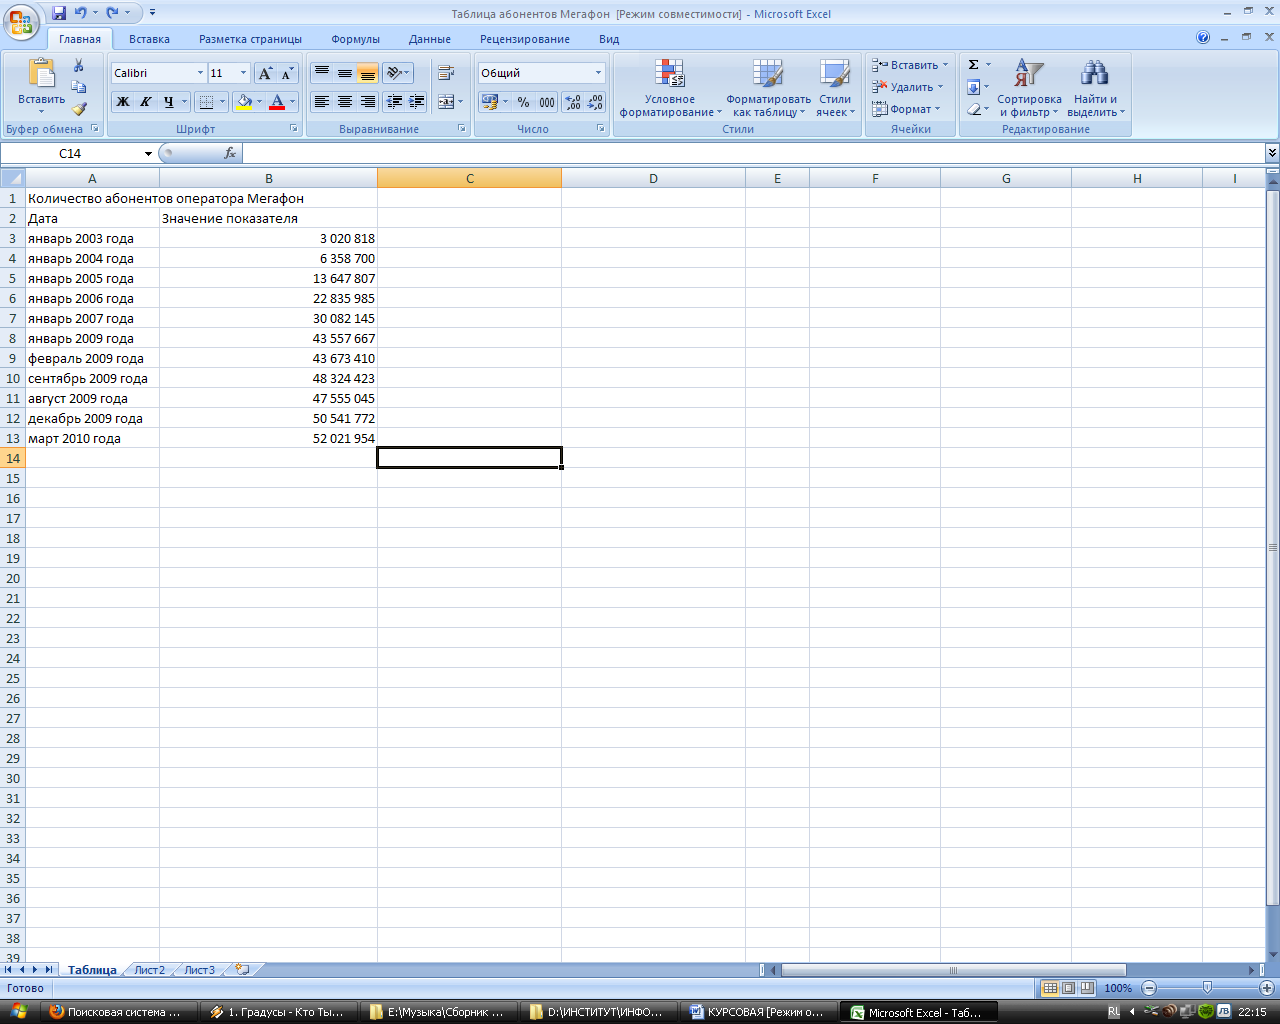Expand the Name Box C14 dropdown
This screenshot has height=1024, width=1280.
148,154
